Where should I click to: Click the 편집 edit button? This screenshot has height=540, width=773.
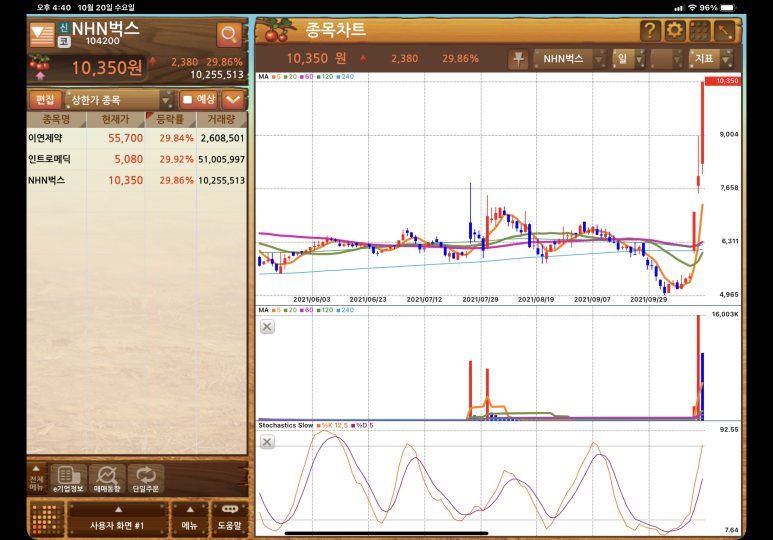pos(45,100)
